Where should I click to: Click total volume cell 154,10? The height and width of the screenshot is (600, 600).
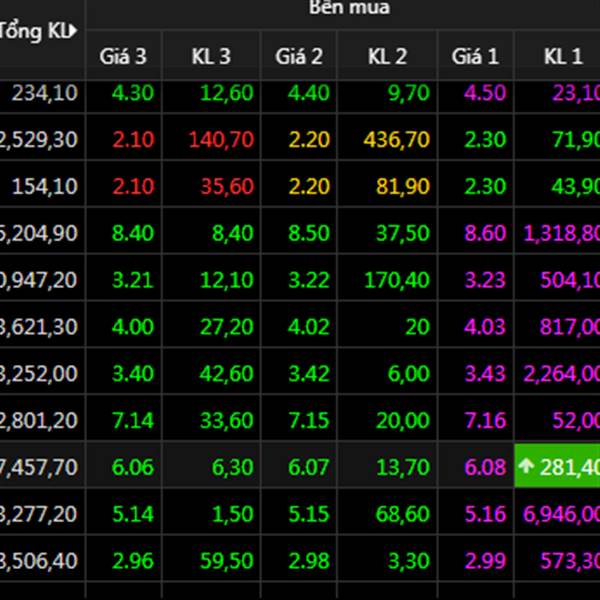45,186
